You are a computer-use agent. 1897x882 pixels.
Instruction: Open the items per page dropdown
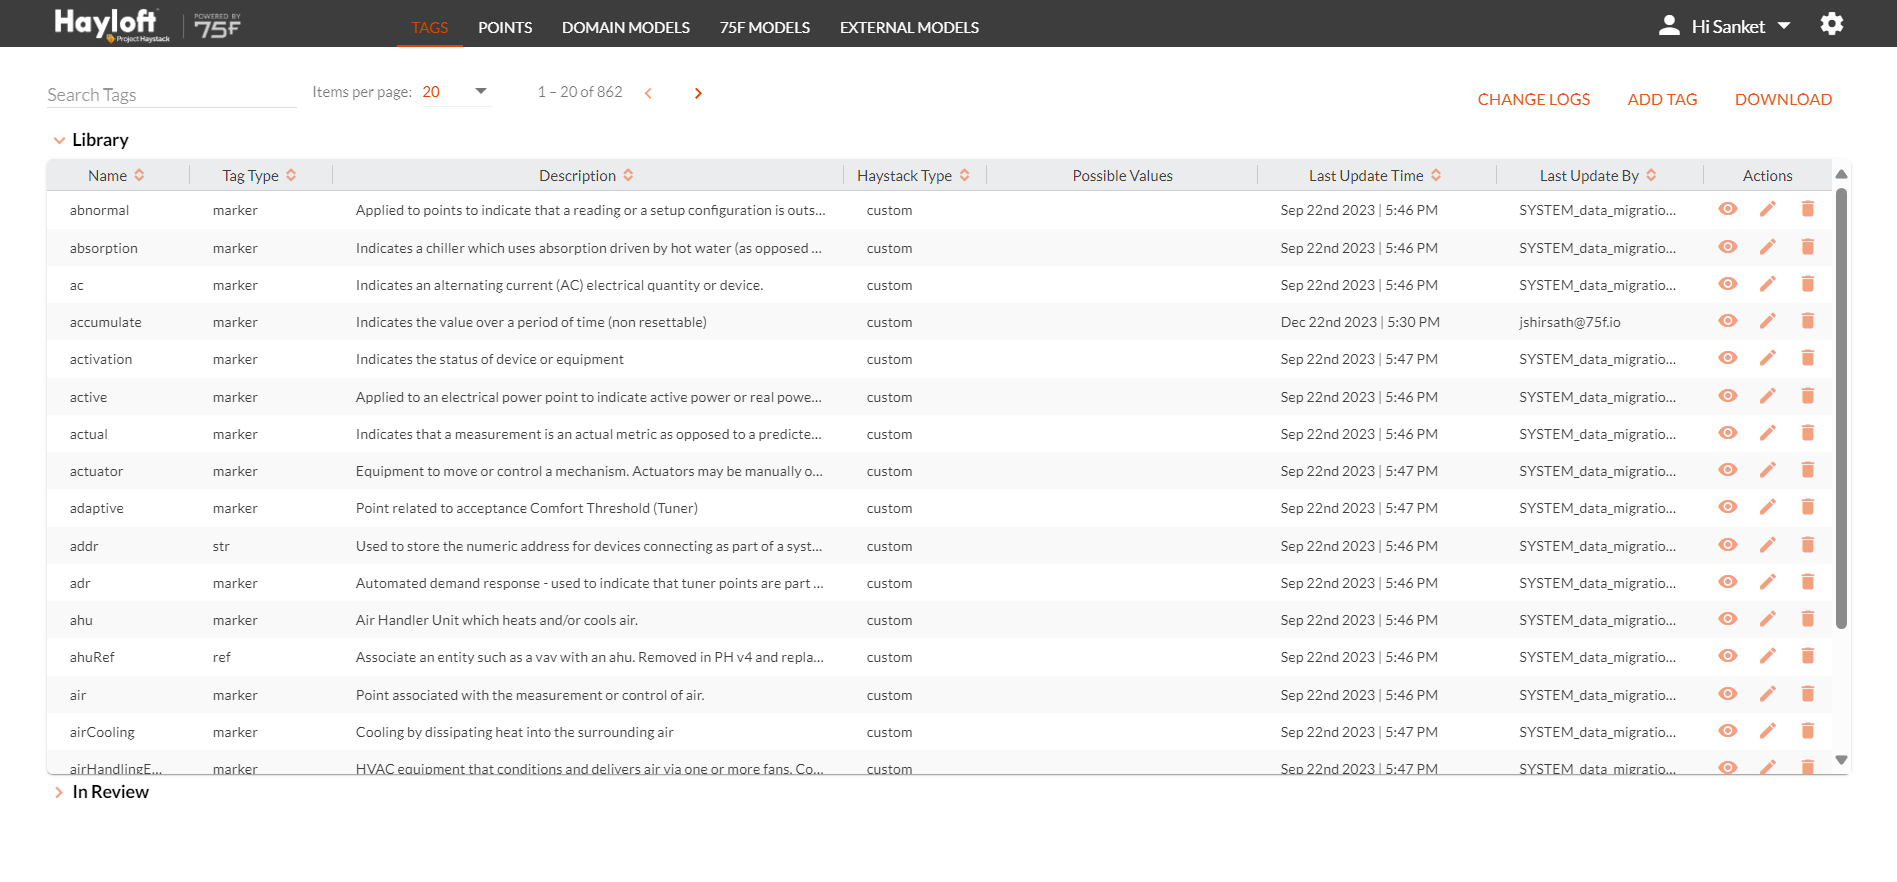(455, 92)
